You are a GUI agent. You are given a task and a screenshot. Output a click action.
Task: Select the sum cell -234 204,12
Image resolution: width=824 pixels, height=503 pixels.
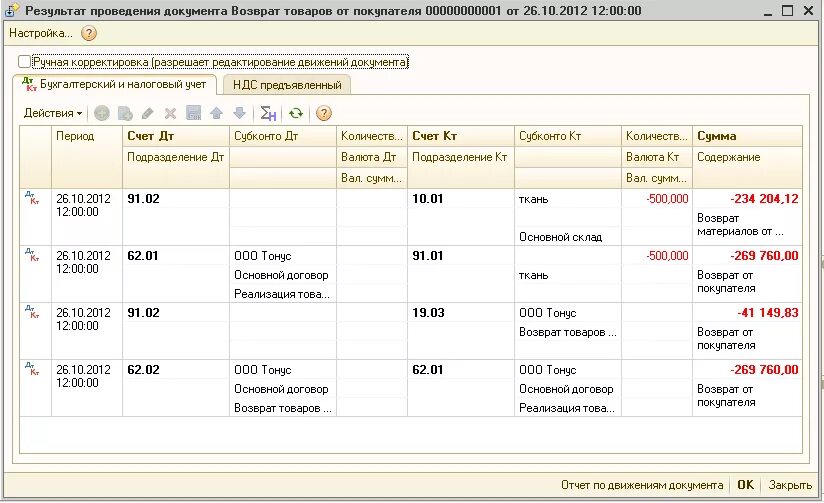tap(747, 199)
